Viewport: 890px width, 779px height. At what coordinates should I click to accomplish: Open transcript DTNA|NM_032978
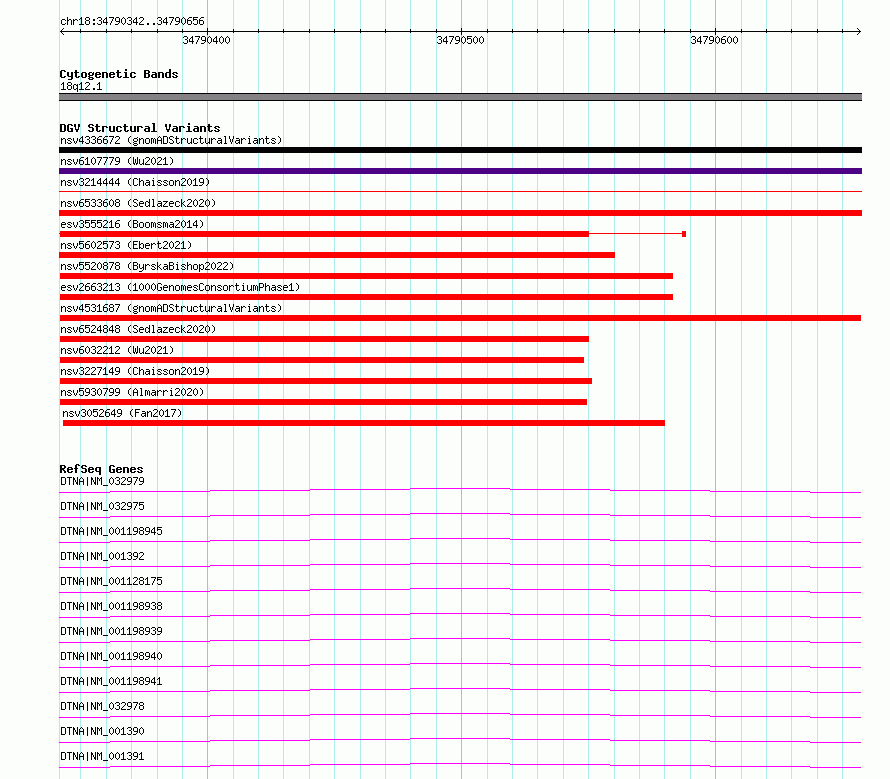[x=102, y=706]
